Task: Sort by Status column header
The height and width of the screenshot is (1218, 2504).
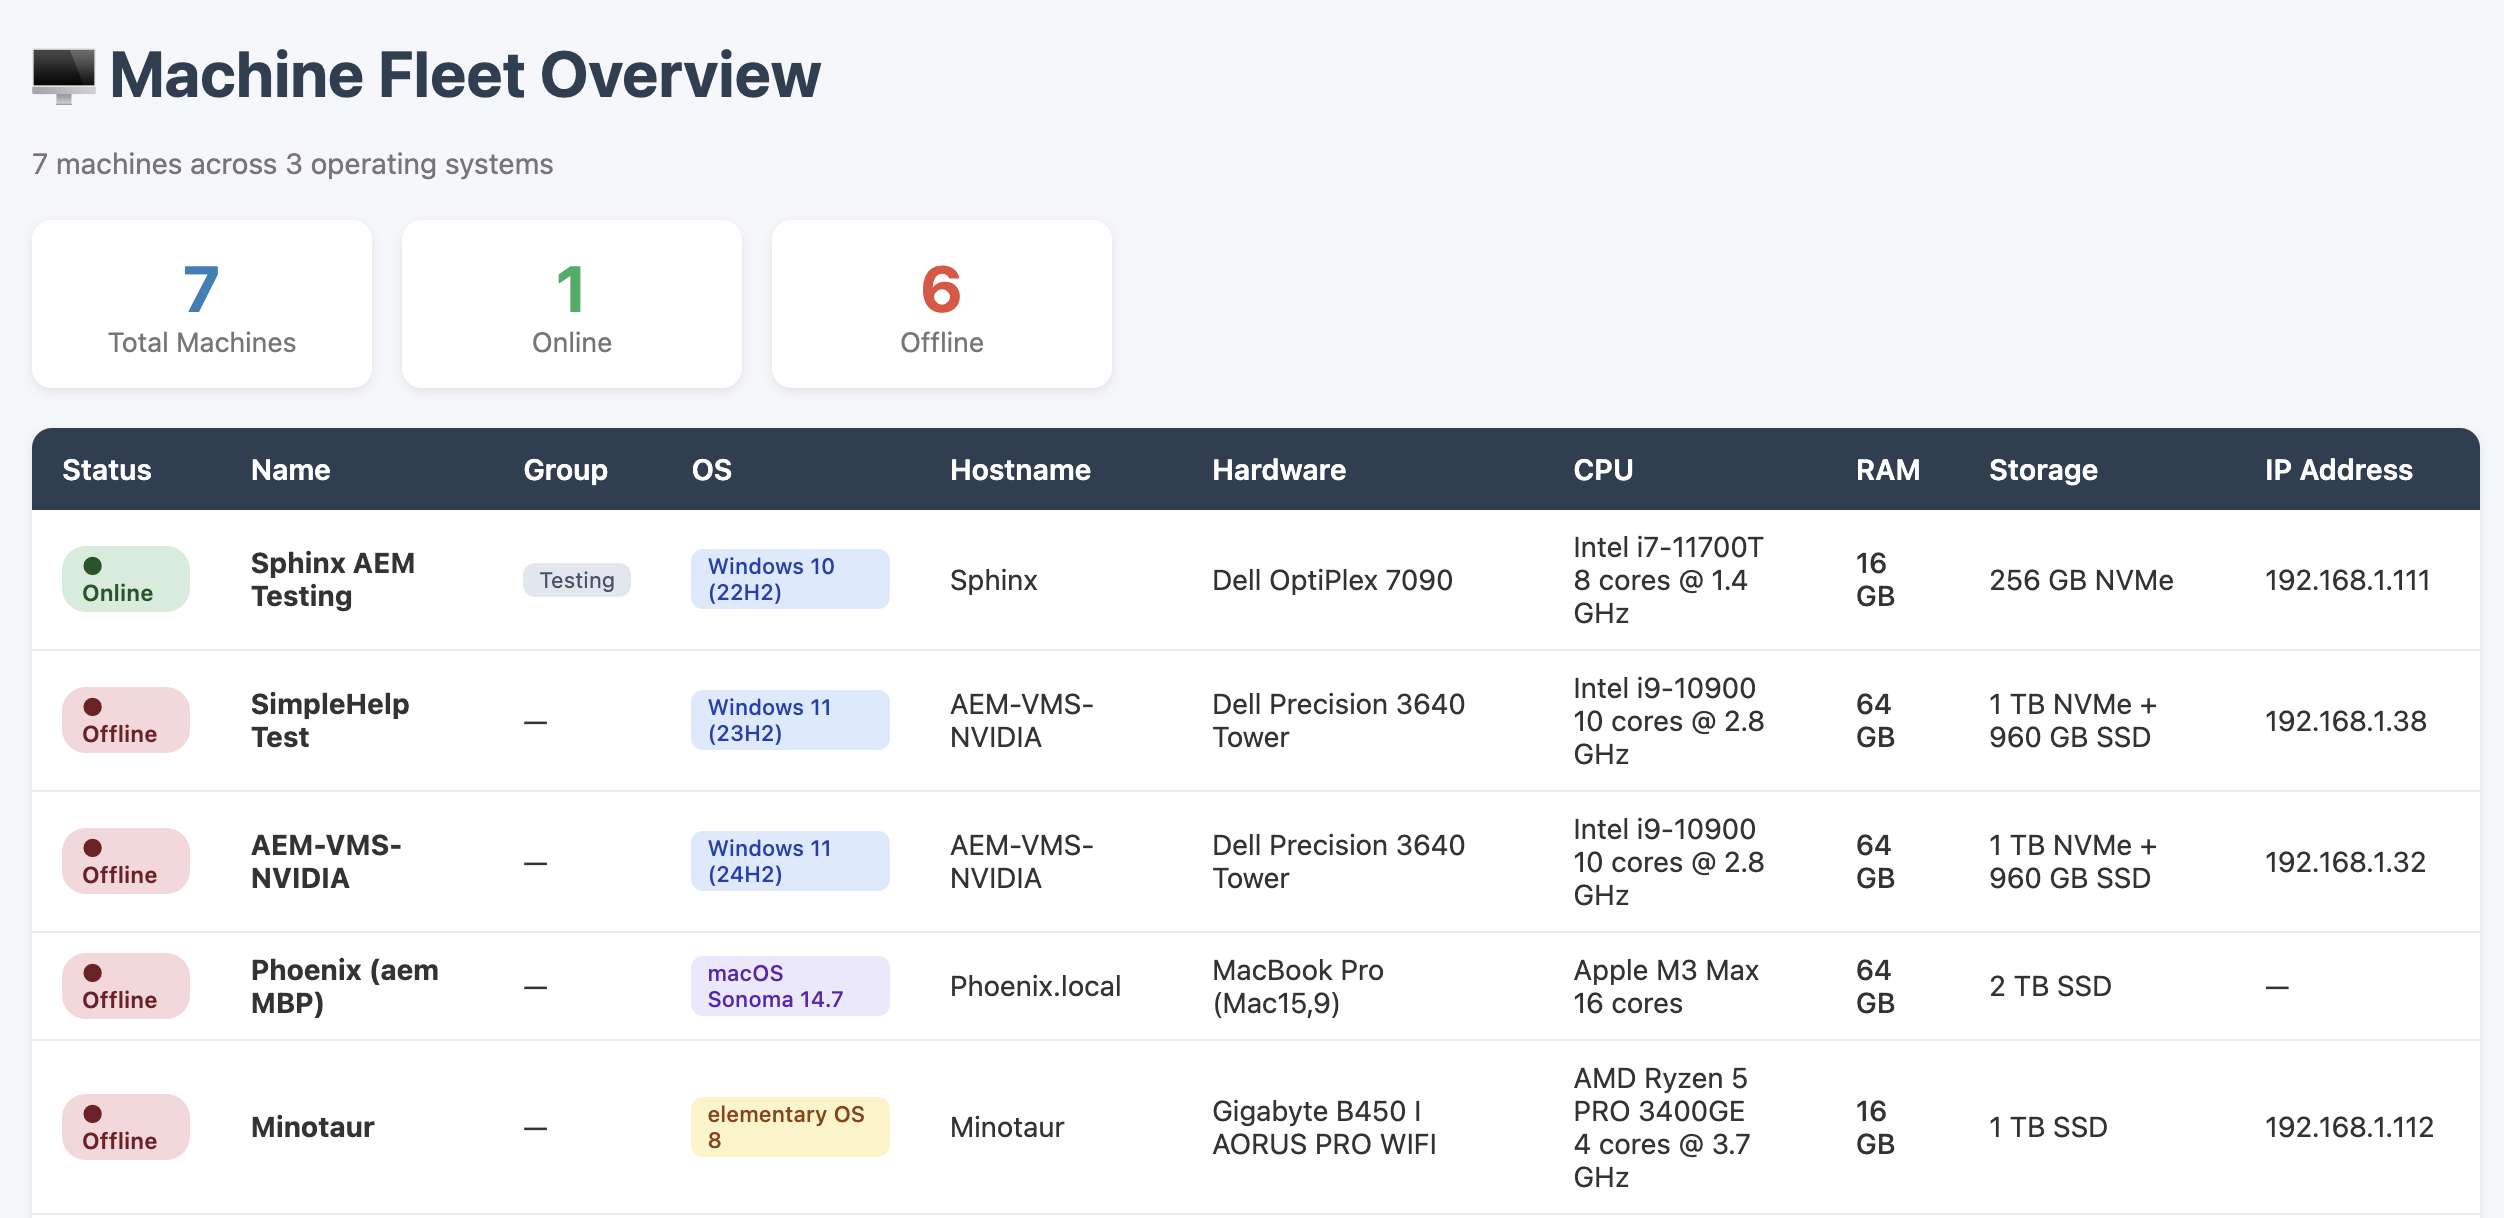Action: point(107,470)
